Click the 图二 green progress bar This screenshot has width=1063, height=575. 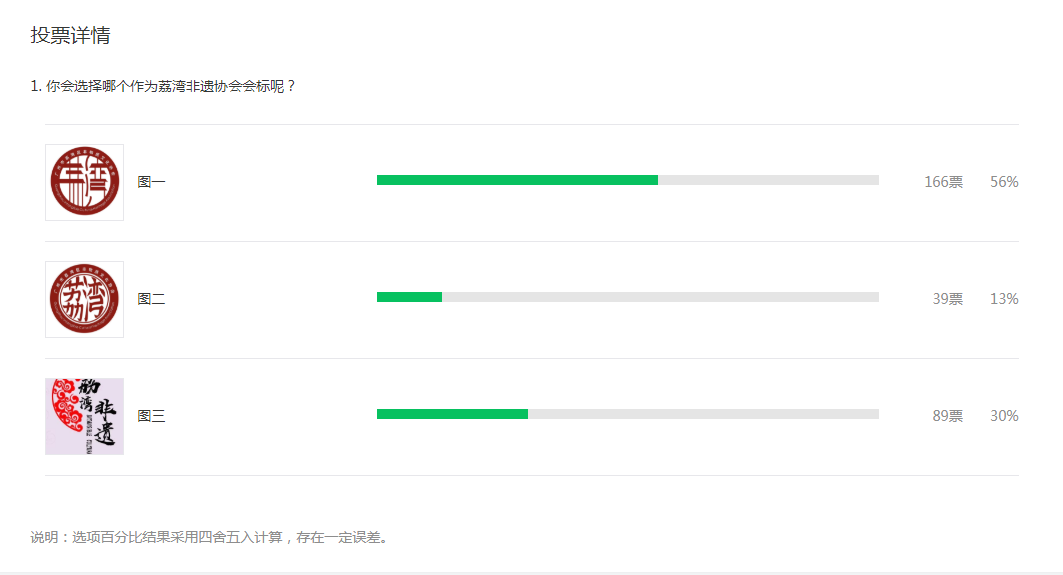409,297
